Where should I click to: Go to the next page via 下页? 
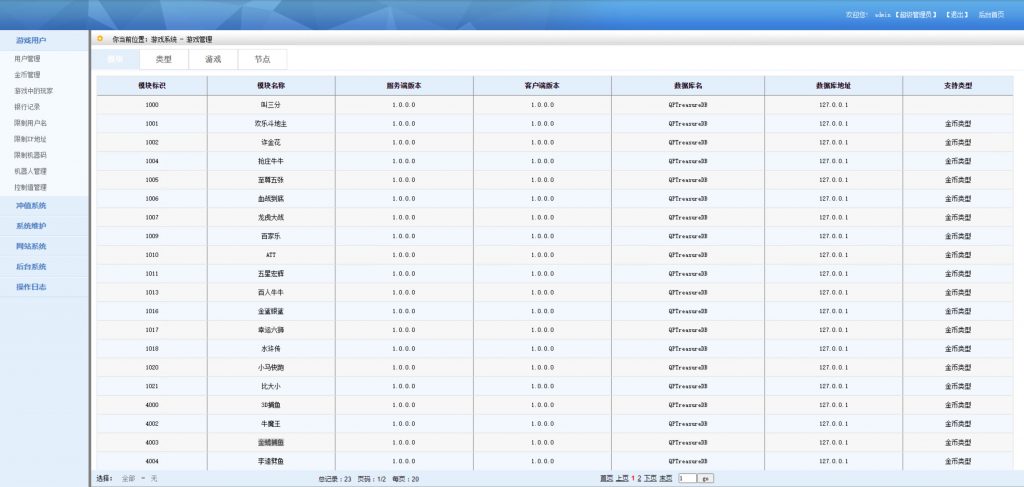point(650,479)
